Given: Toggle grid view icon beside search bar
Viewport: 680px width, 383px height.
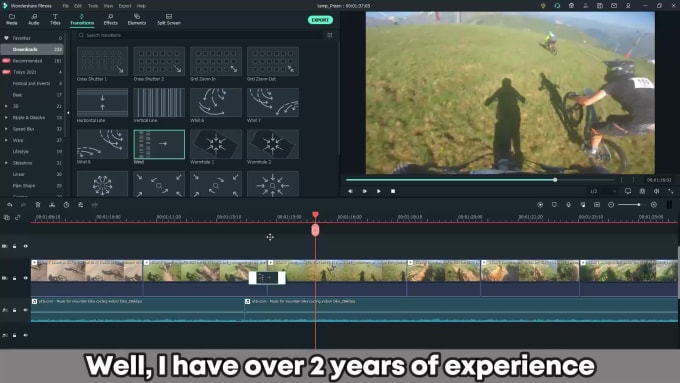Looking at the screenshot, I should pos(330,35).
